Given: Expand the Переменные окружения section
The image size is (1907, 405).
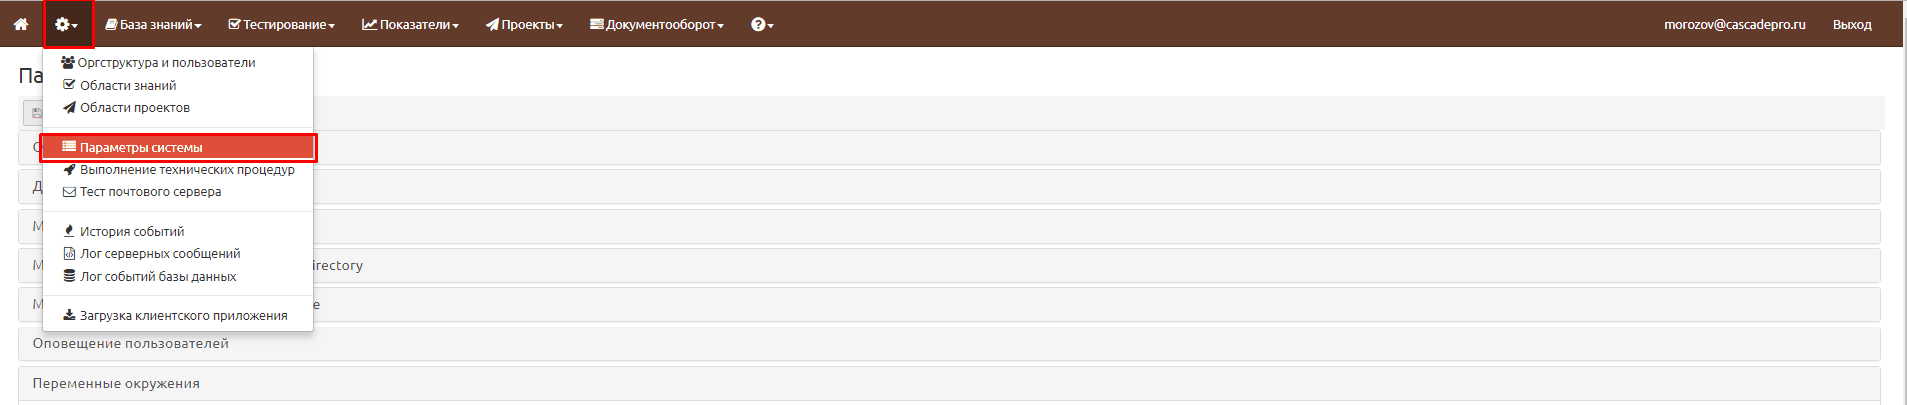Looking at the screenshot, I should click(949, 384).
